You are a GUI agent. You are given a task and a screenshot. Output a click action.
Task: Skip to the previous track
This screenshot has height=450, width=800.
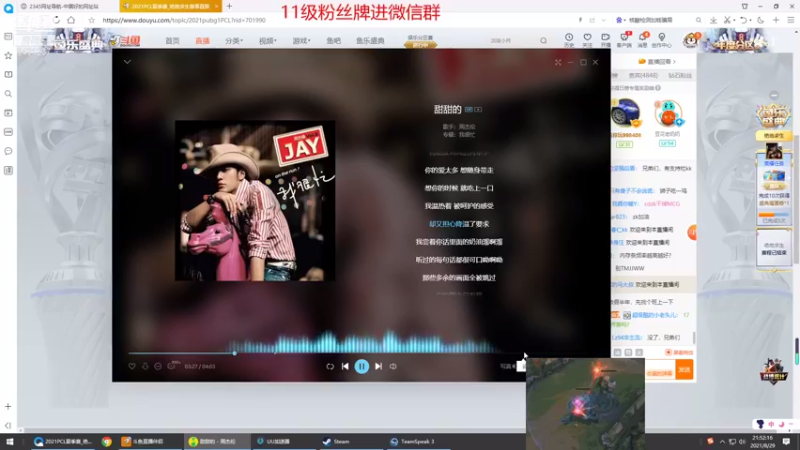click(345, 366)
